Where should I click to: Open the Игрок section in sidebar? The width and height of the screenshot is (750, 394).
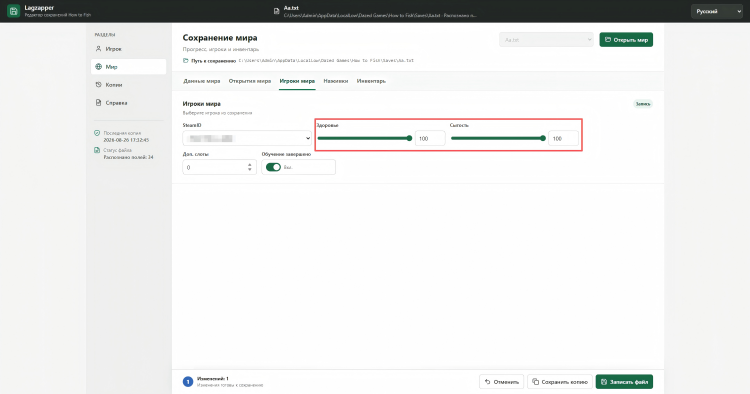pyautogui.click(x=128, y=49)
